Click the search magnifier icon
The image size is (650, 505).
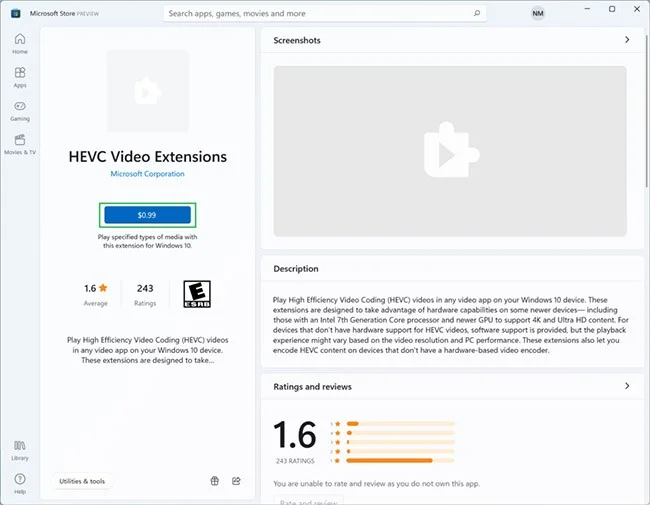tap(477, 13)
